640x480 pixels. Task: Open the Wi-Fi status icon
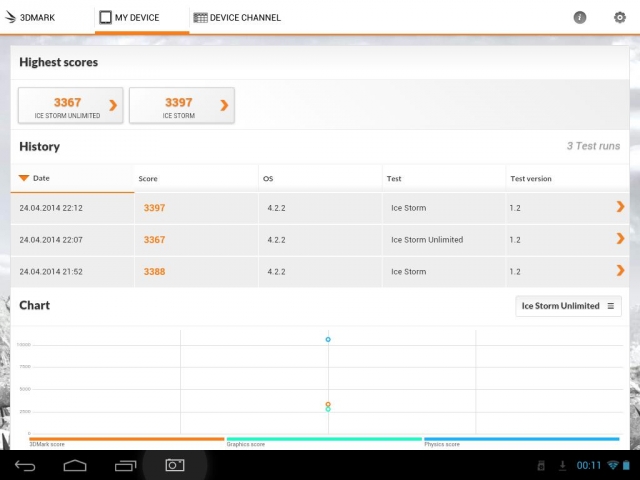pos(613,465)
